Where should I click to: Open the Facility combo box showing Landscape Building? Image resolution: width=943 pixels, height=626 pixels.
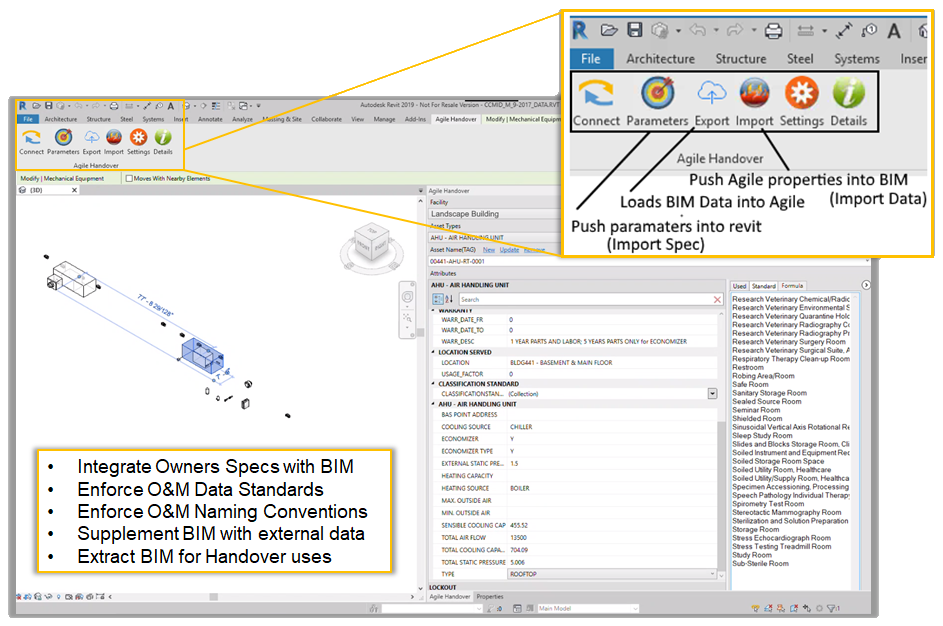(494, 214)
